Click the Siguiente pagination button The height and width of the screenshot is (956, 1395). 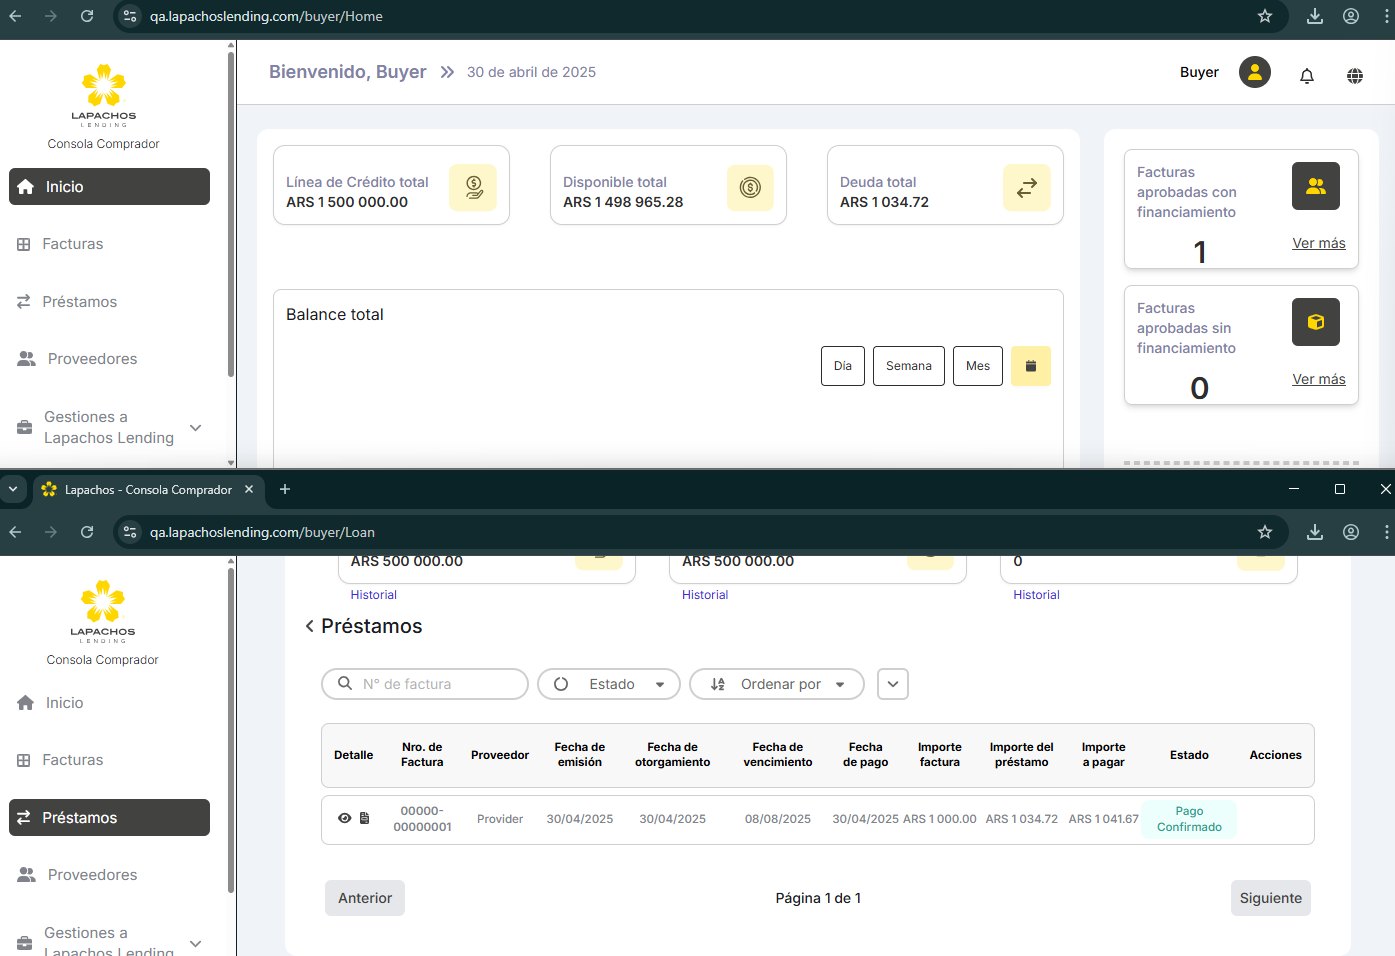(1270, 898)
